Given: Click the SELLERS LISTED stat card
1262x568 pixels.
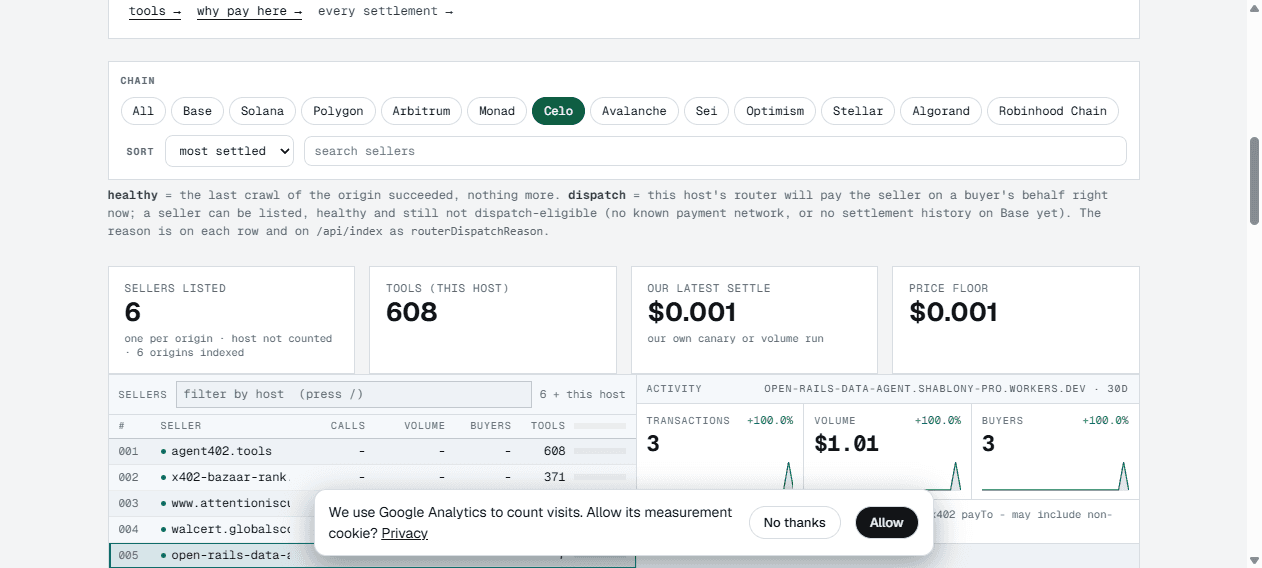Looking at the screenshot, I should tap(231, 320).
